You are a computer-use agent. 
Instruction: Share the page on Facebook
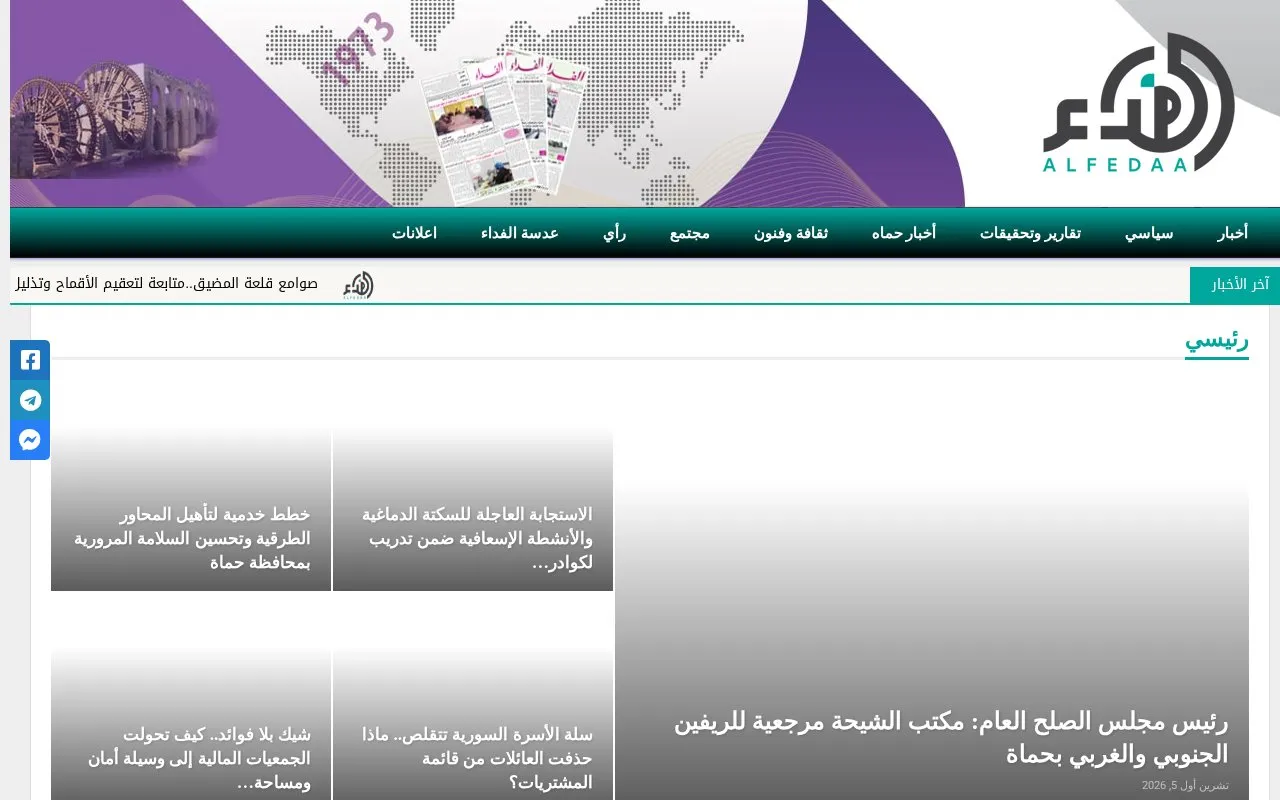tap(30, 360)
